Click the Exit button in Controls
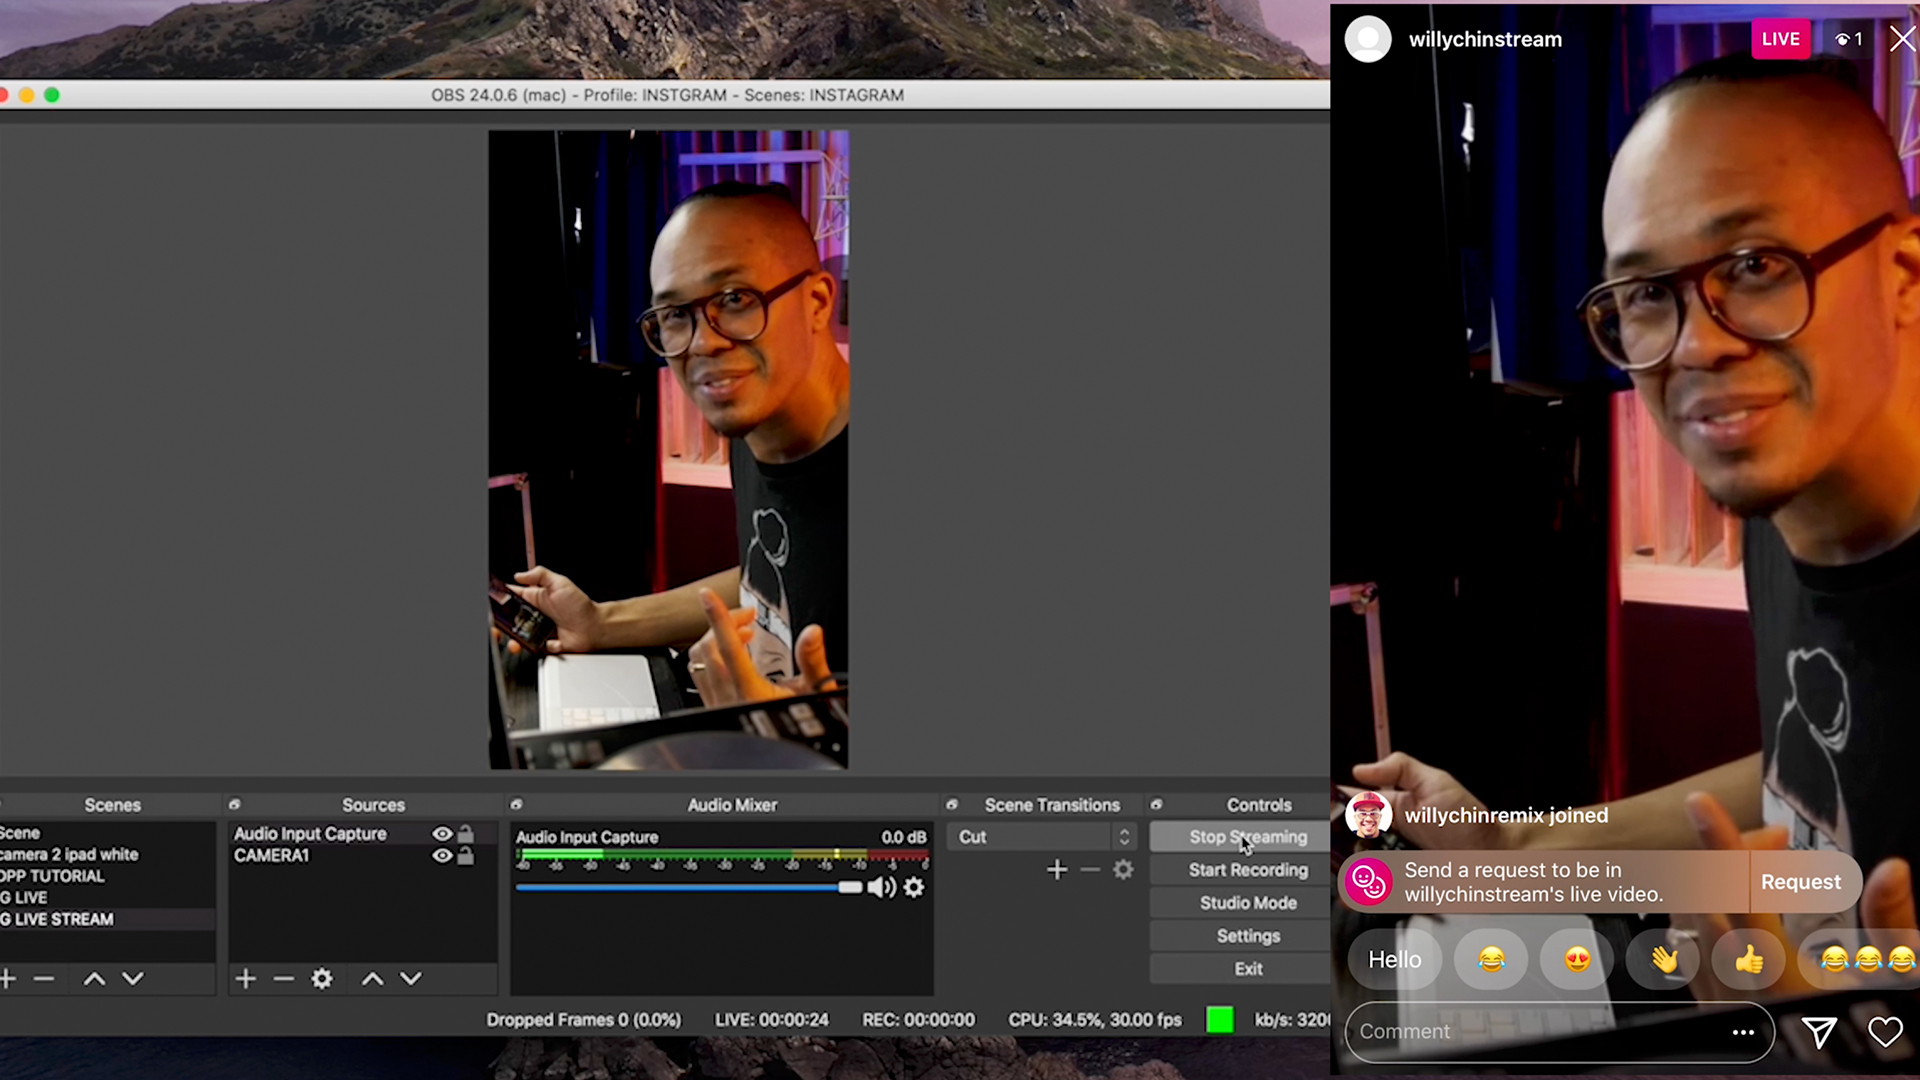This screenshot has height=1080, width=1920. pyautogui.click(x=1240, y=969)
